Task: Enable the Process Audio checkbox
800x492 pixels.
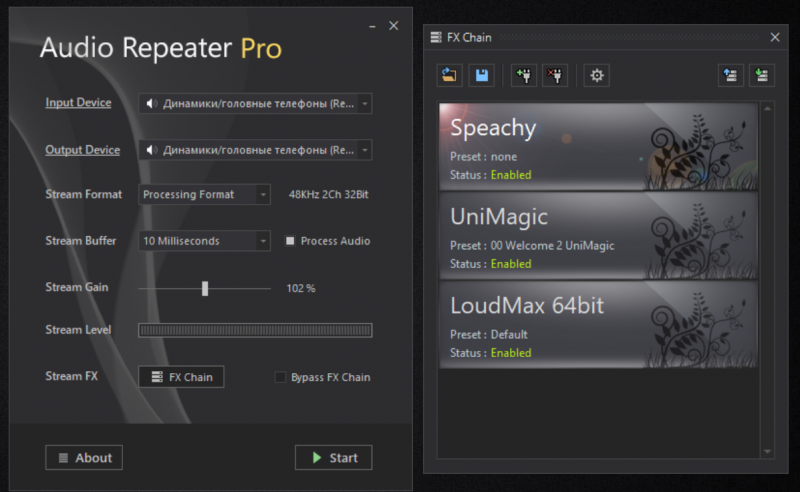Action: pyautogui.click(x=290, y=240)
